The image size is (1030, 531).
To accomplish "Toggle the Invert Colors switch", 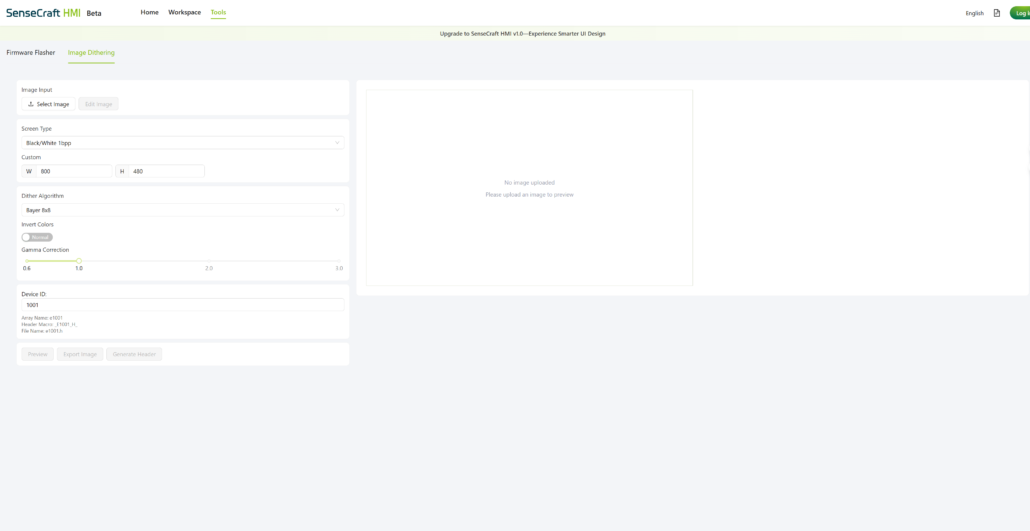I will coord(37,237).
